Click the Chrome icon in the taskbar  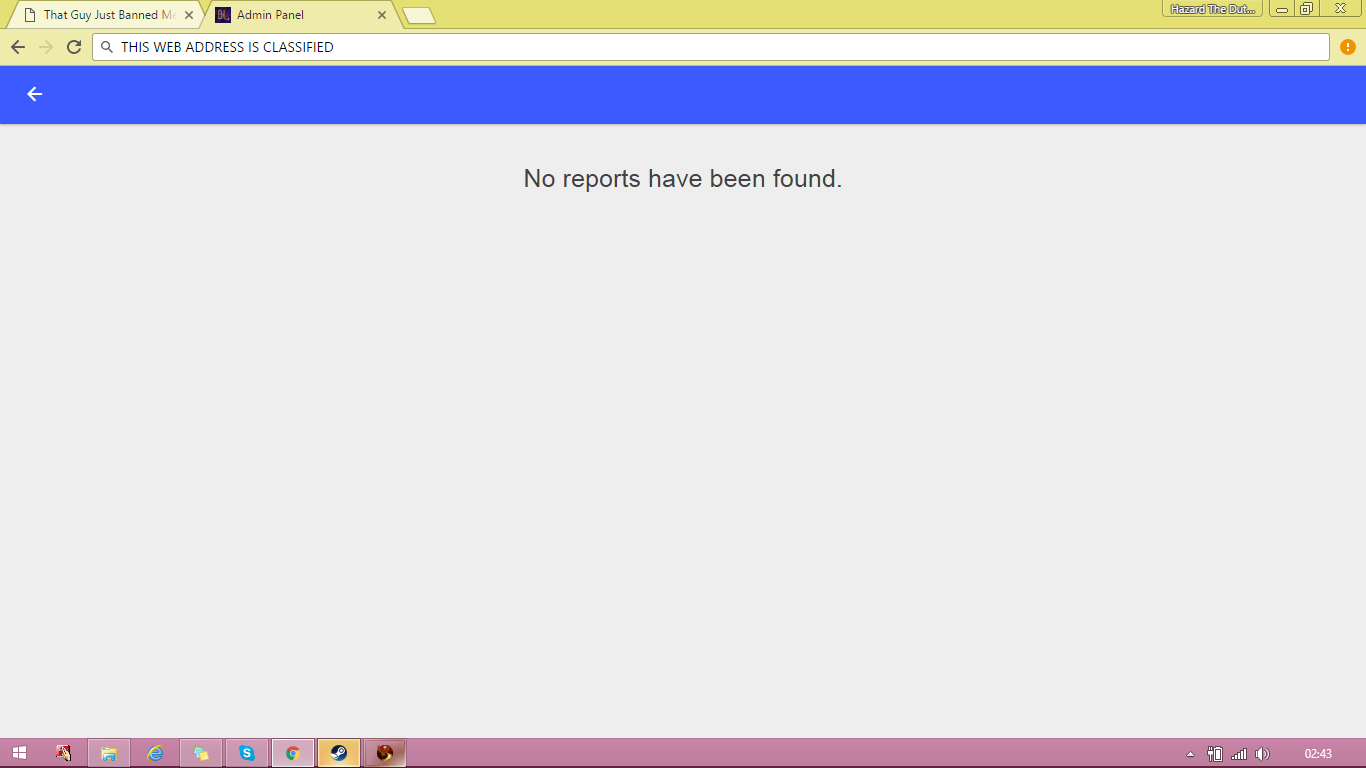coord(293,753)
